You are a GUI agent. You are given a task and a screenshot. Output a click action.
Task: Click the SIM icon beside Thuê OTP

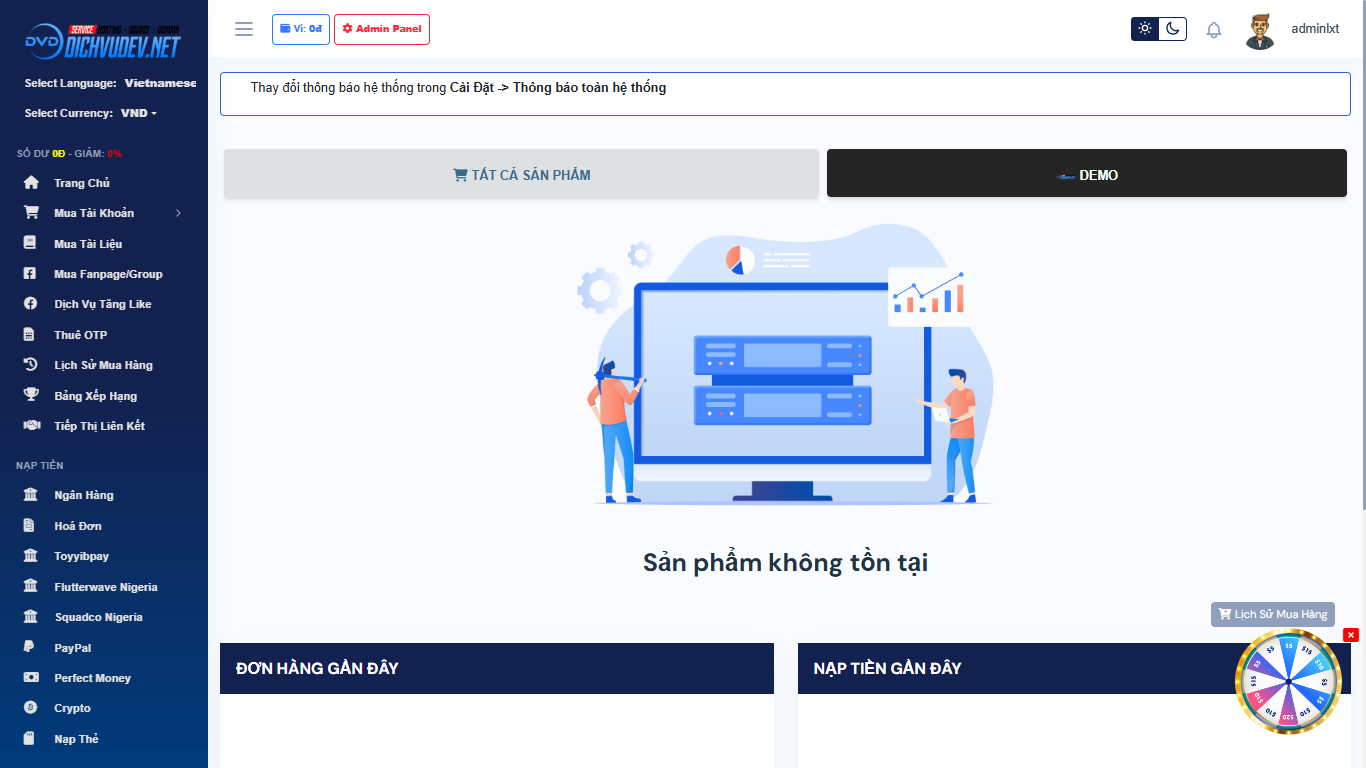click(31, 335)
